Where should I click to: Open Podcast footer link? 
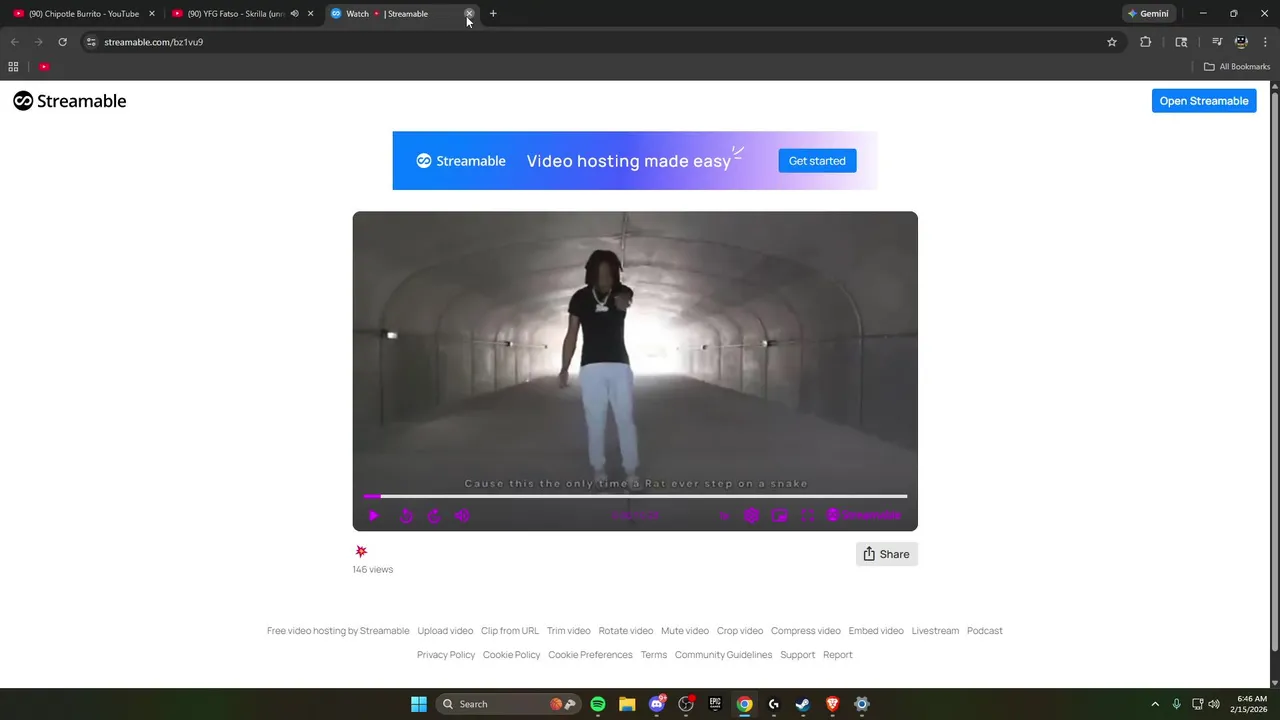(x=985, y=631)
